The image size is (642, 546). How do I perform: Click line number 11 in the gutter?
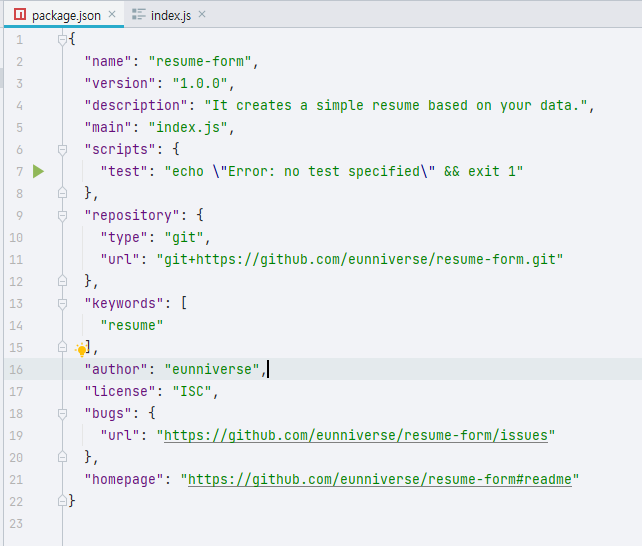pos(16,259)
